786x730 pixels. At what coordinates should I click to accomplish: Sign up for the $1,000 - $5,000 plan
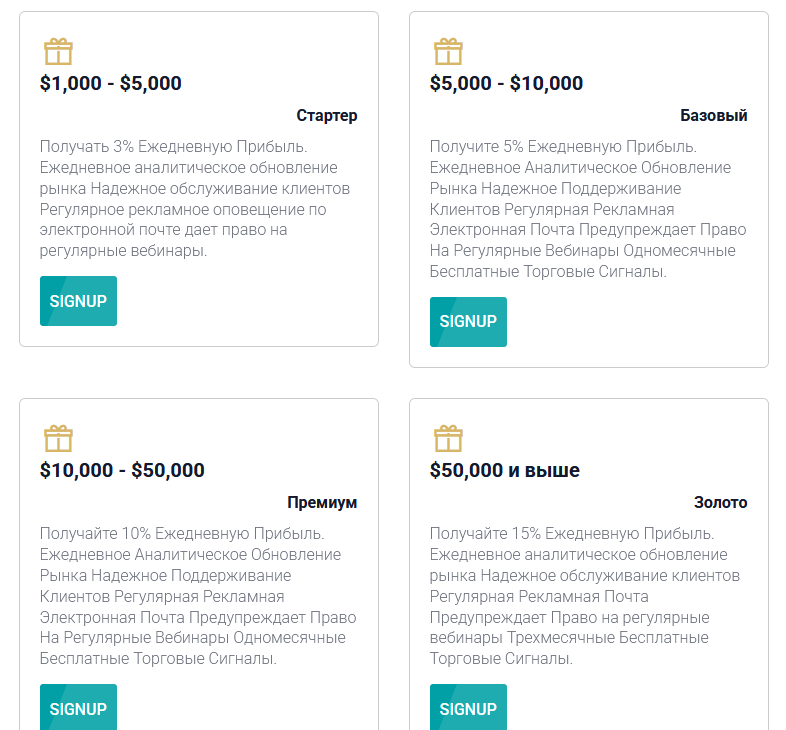coord(78,301)
